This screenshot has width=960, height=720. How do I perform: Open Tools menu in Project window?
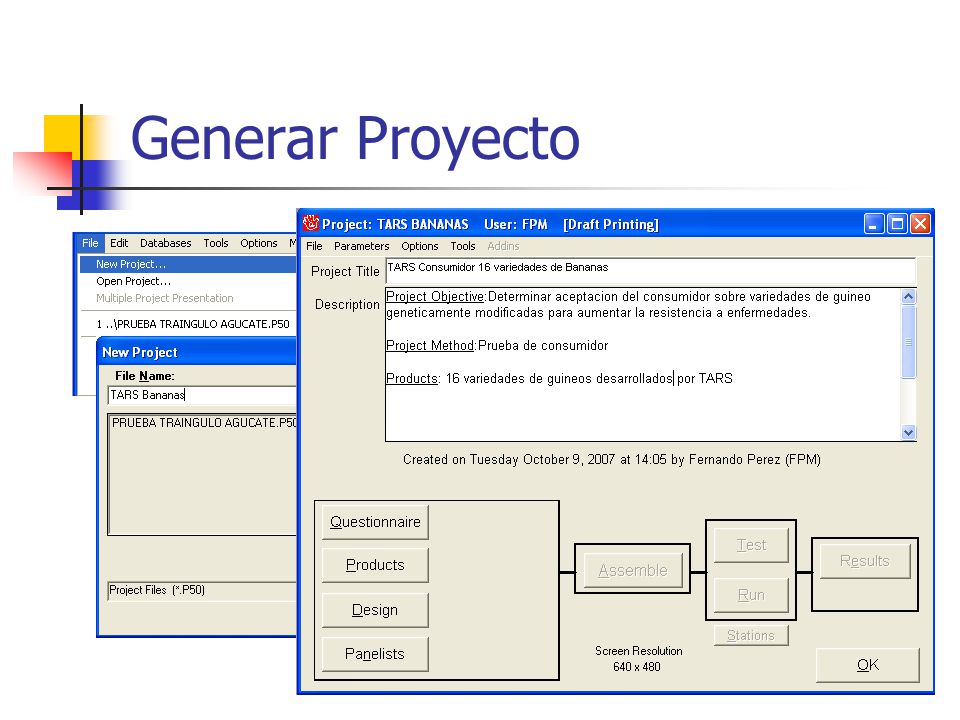(x=463, y=246)
